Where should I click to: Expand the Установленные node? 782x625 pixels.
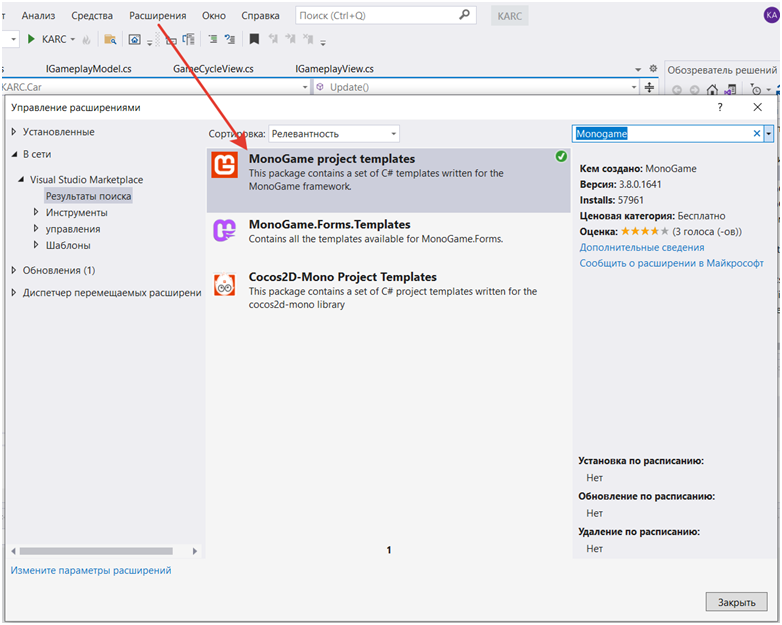coord(14,132)
